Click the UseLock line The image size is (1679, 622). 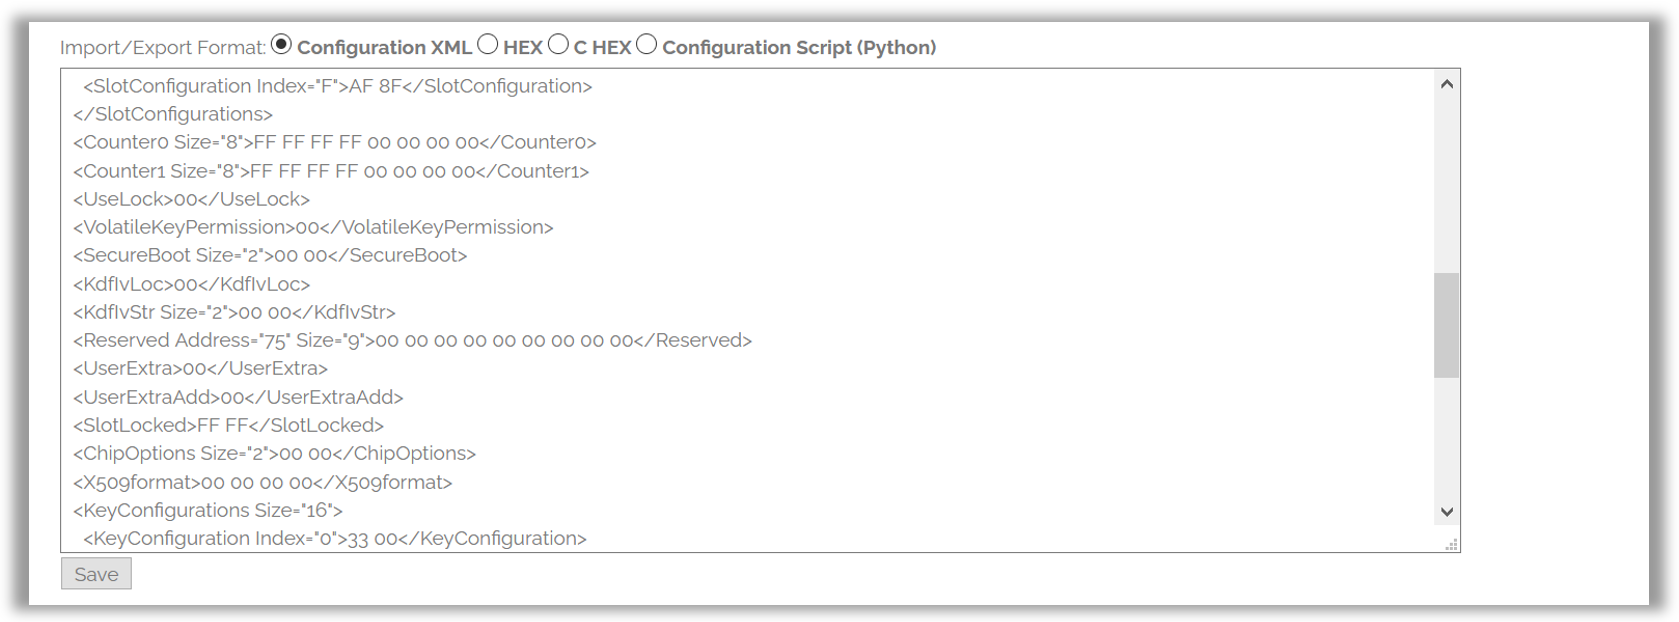click(192, 199)
